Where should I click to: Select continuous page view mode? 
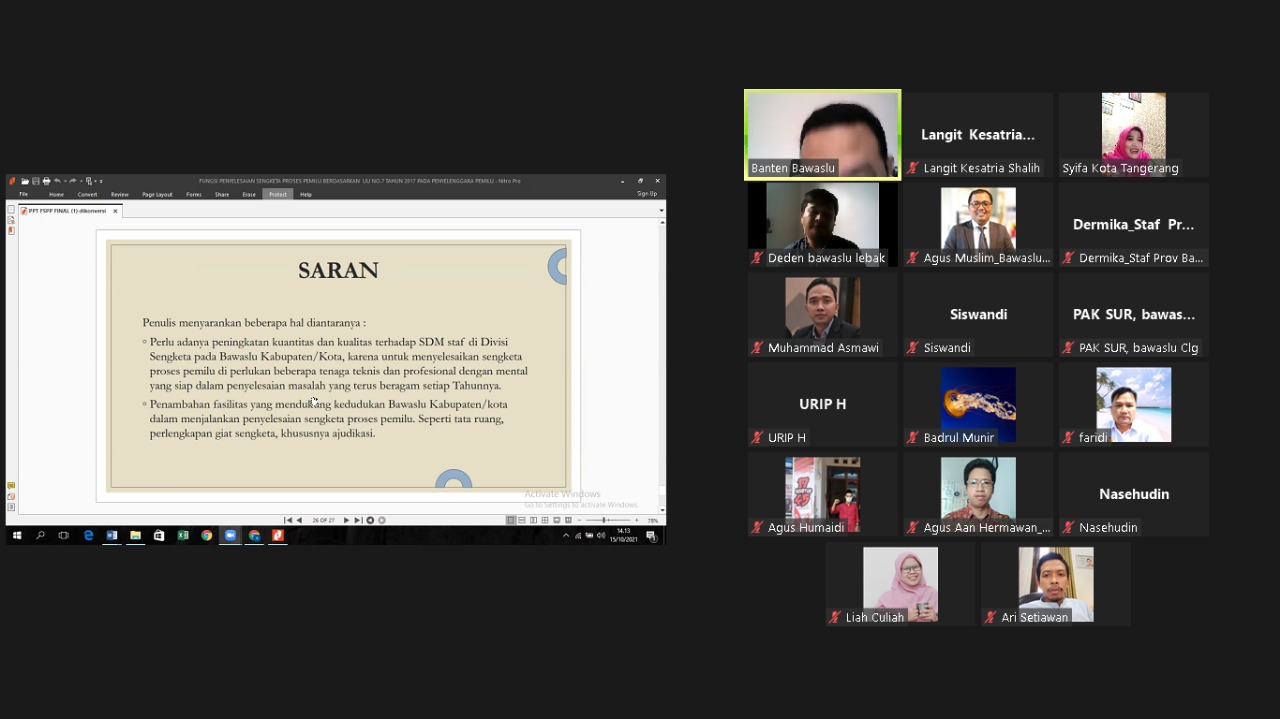click(522, 520)
